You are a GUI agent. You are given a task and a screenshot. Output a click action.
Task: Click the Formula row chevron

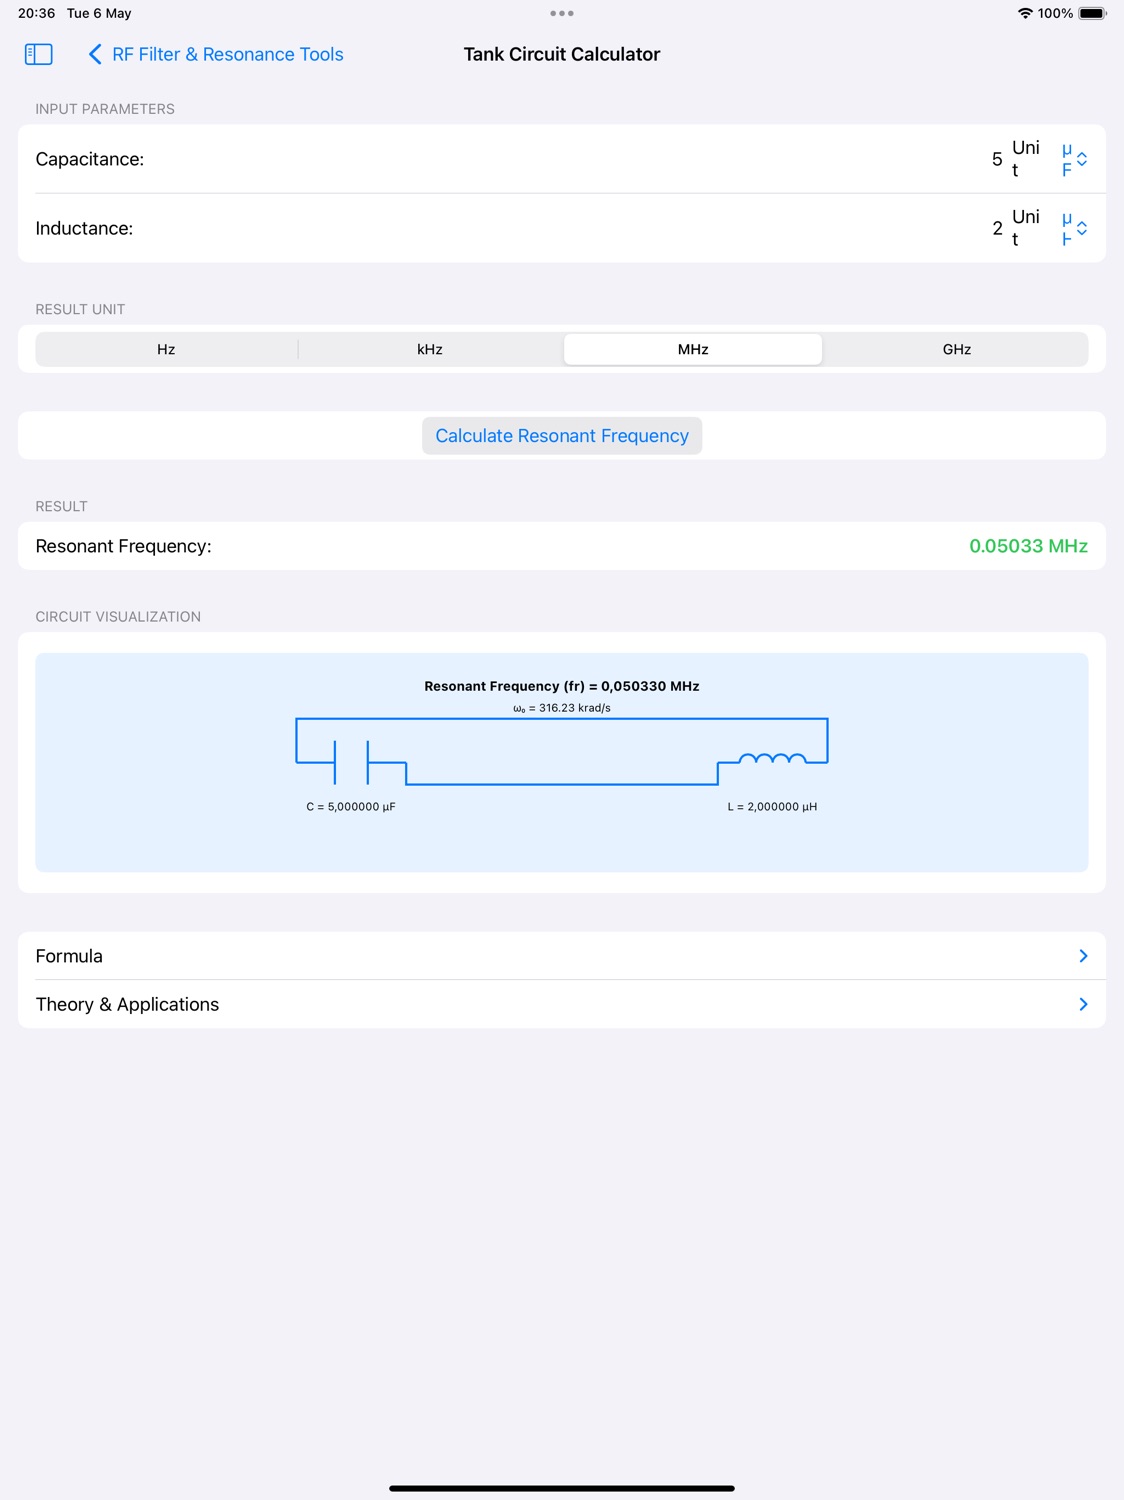(x=1083, y=956)
